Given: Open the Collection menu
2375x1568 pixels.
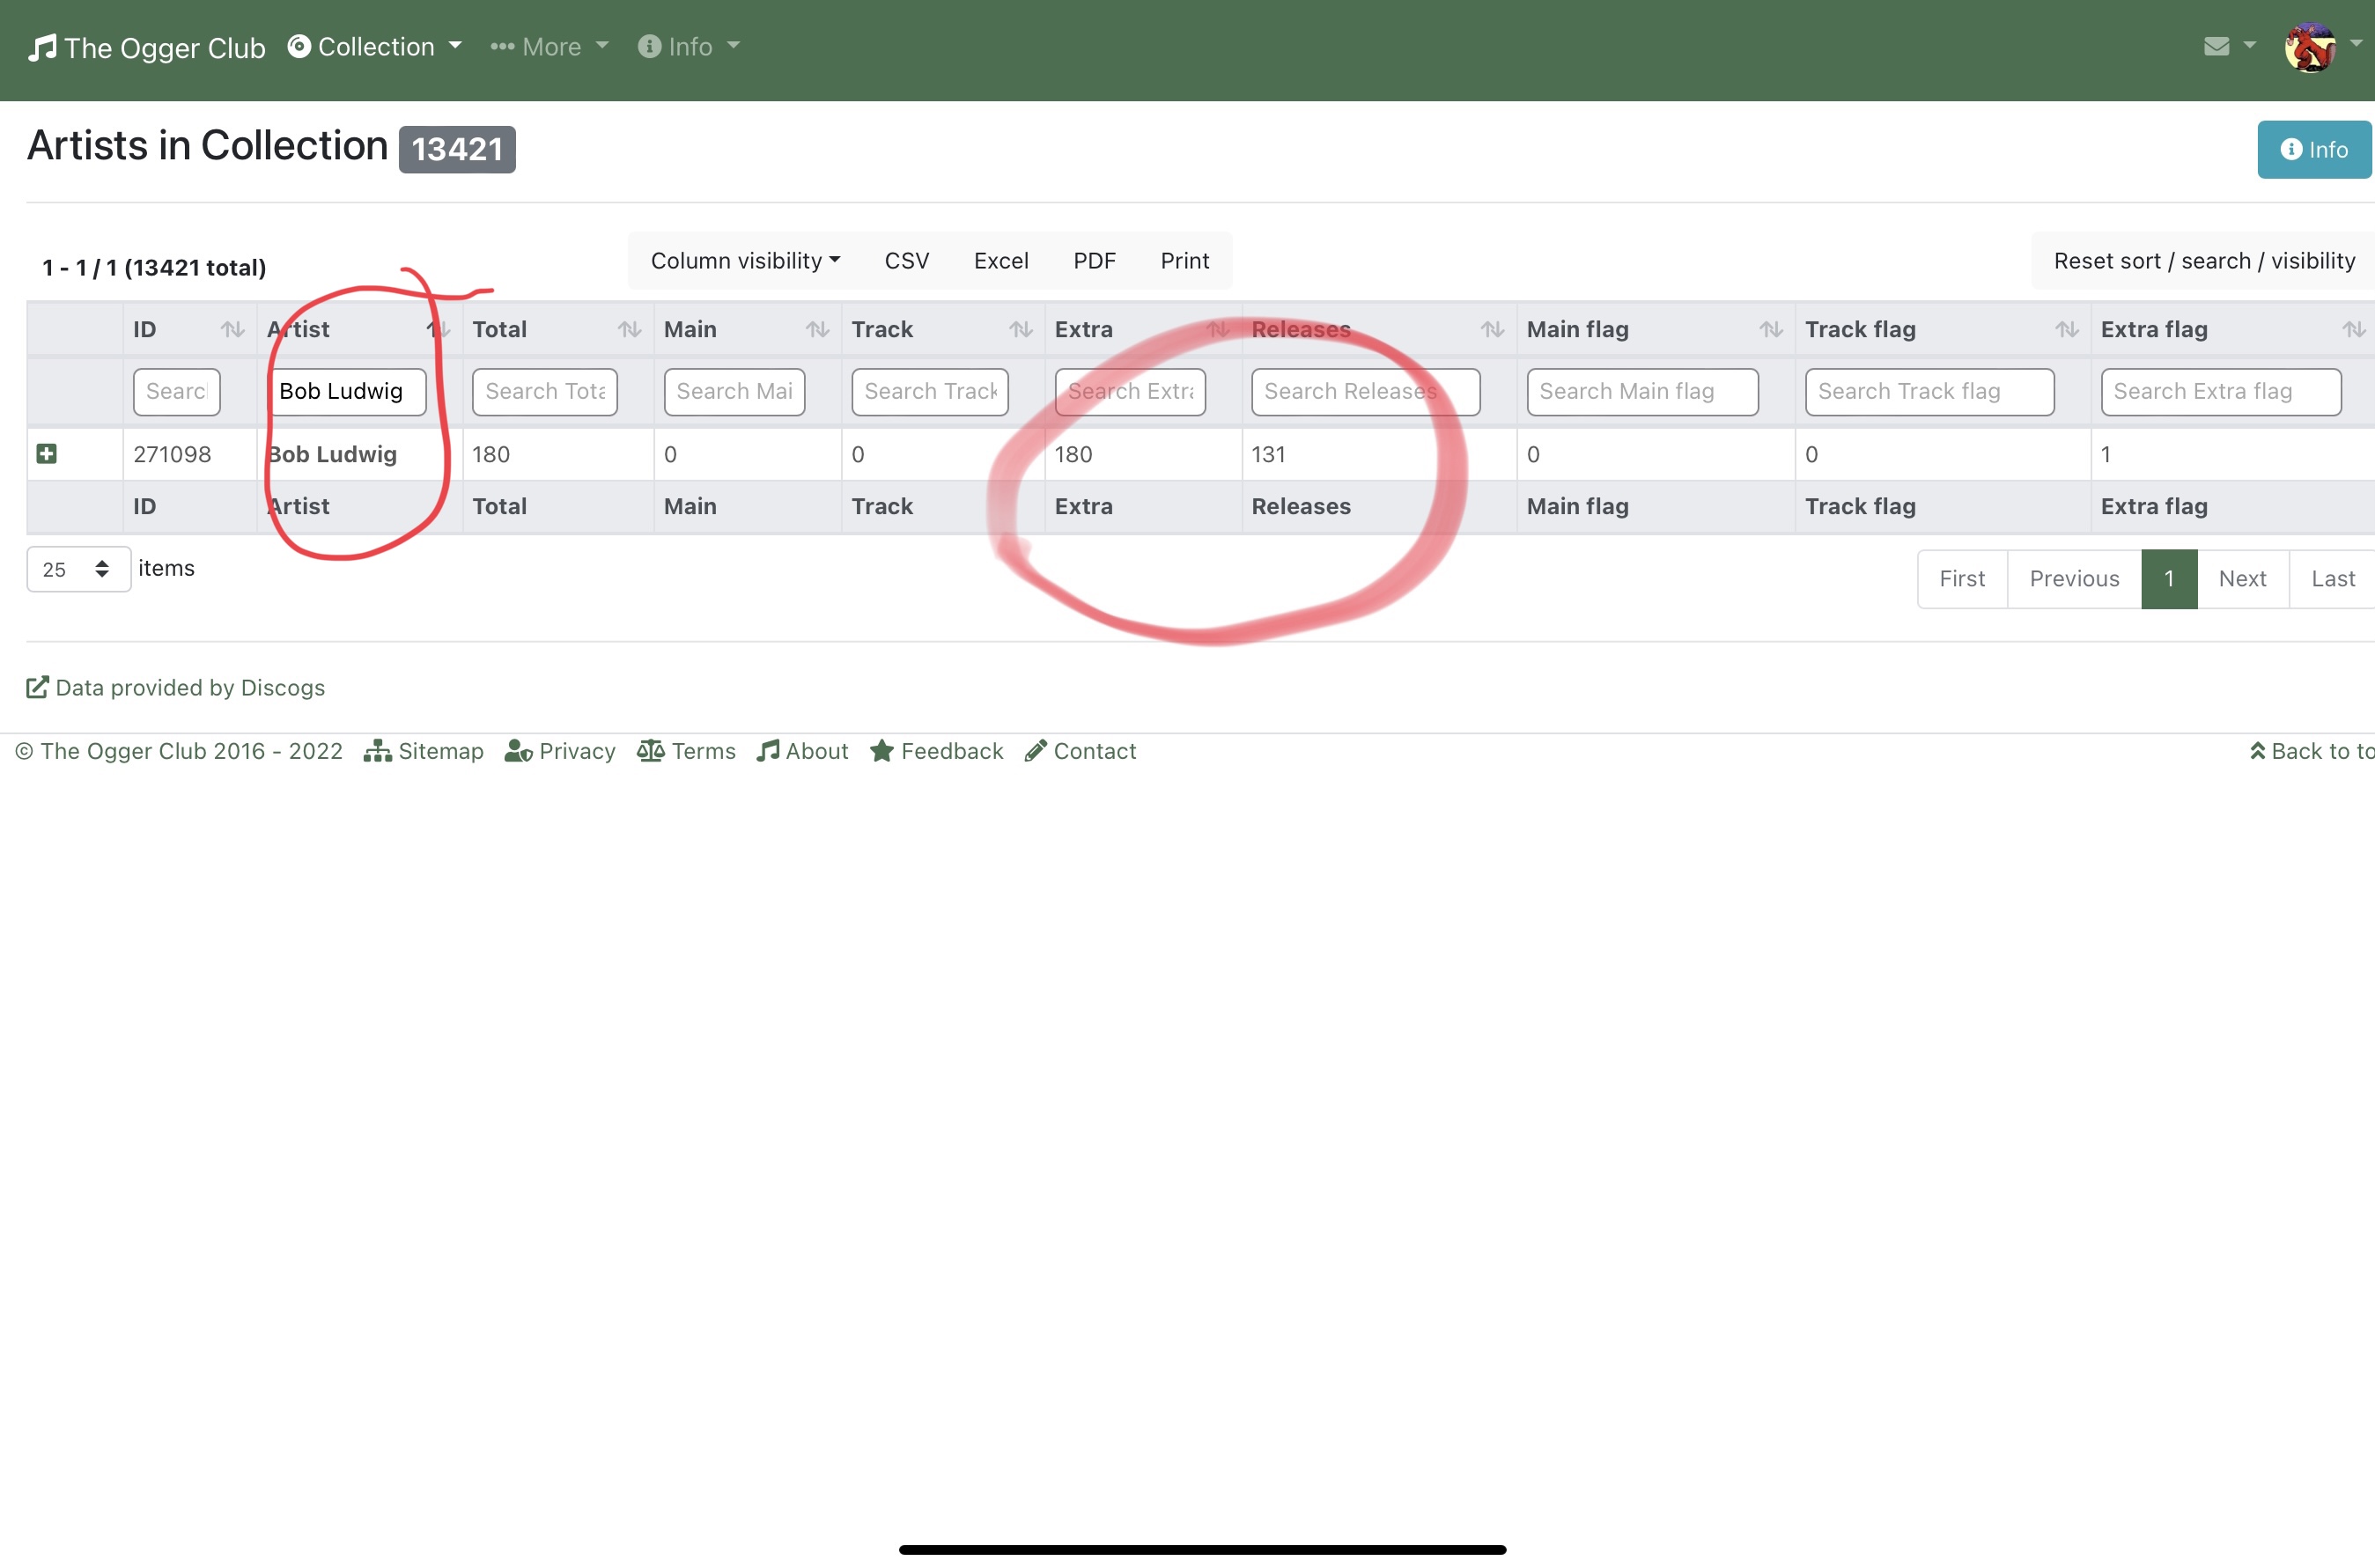Looking at the screenshot, I should click(375, 47).
